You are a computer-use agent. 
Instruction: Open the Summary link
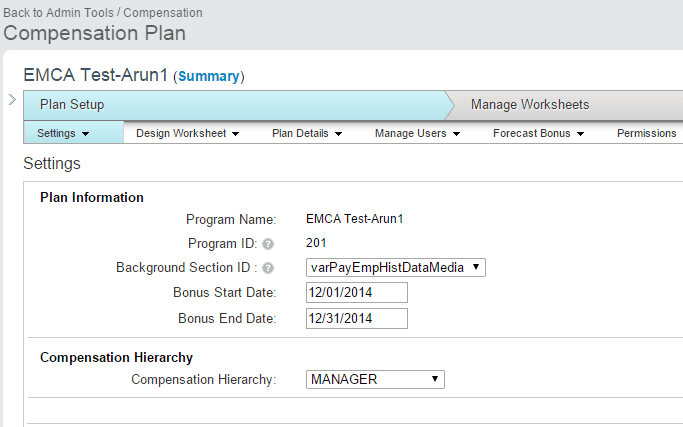[209, 76]
